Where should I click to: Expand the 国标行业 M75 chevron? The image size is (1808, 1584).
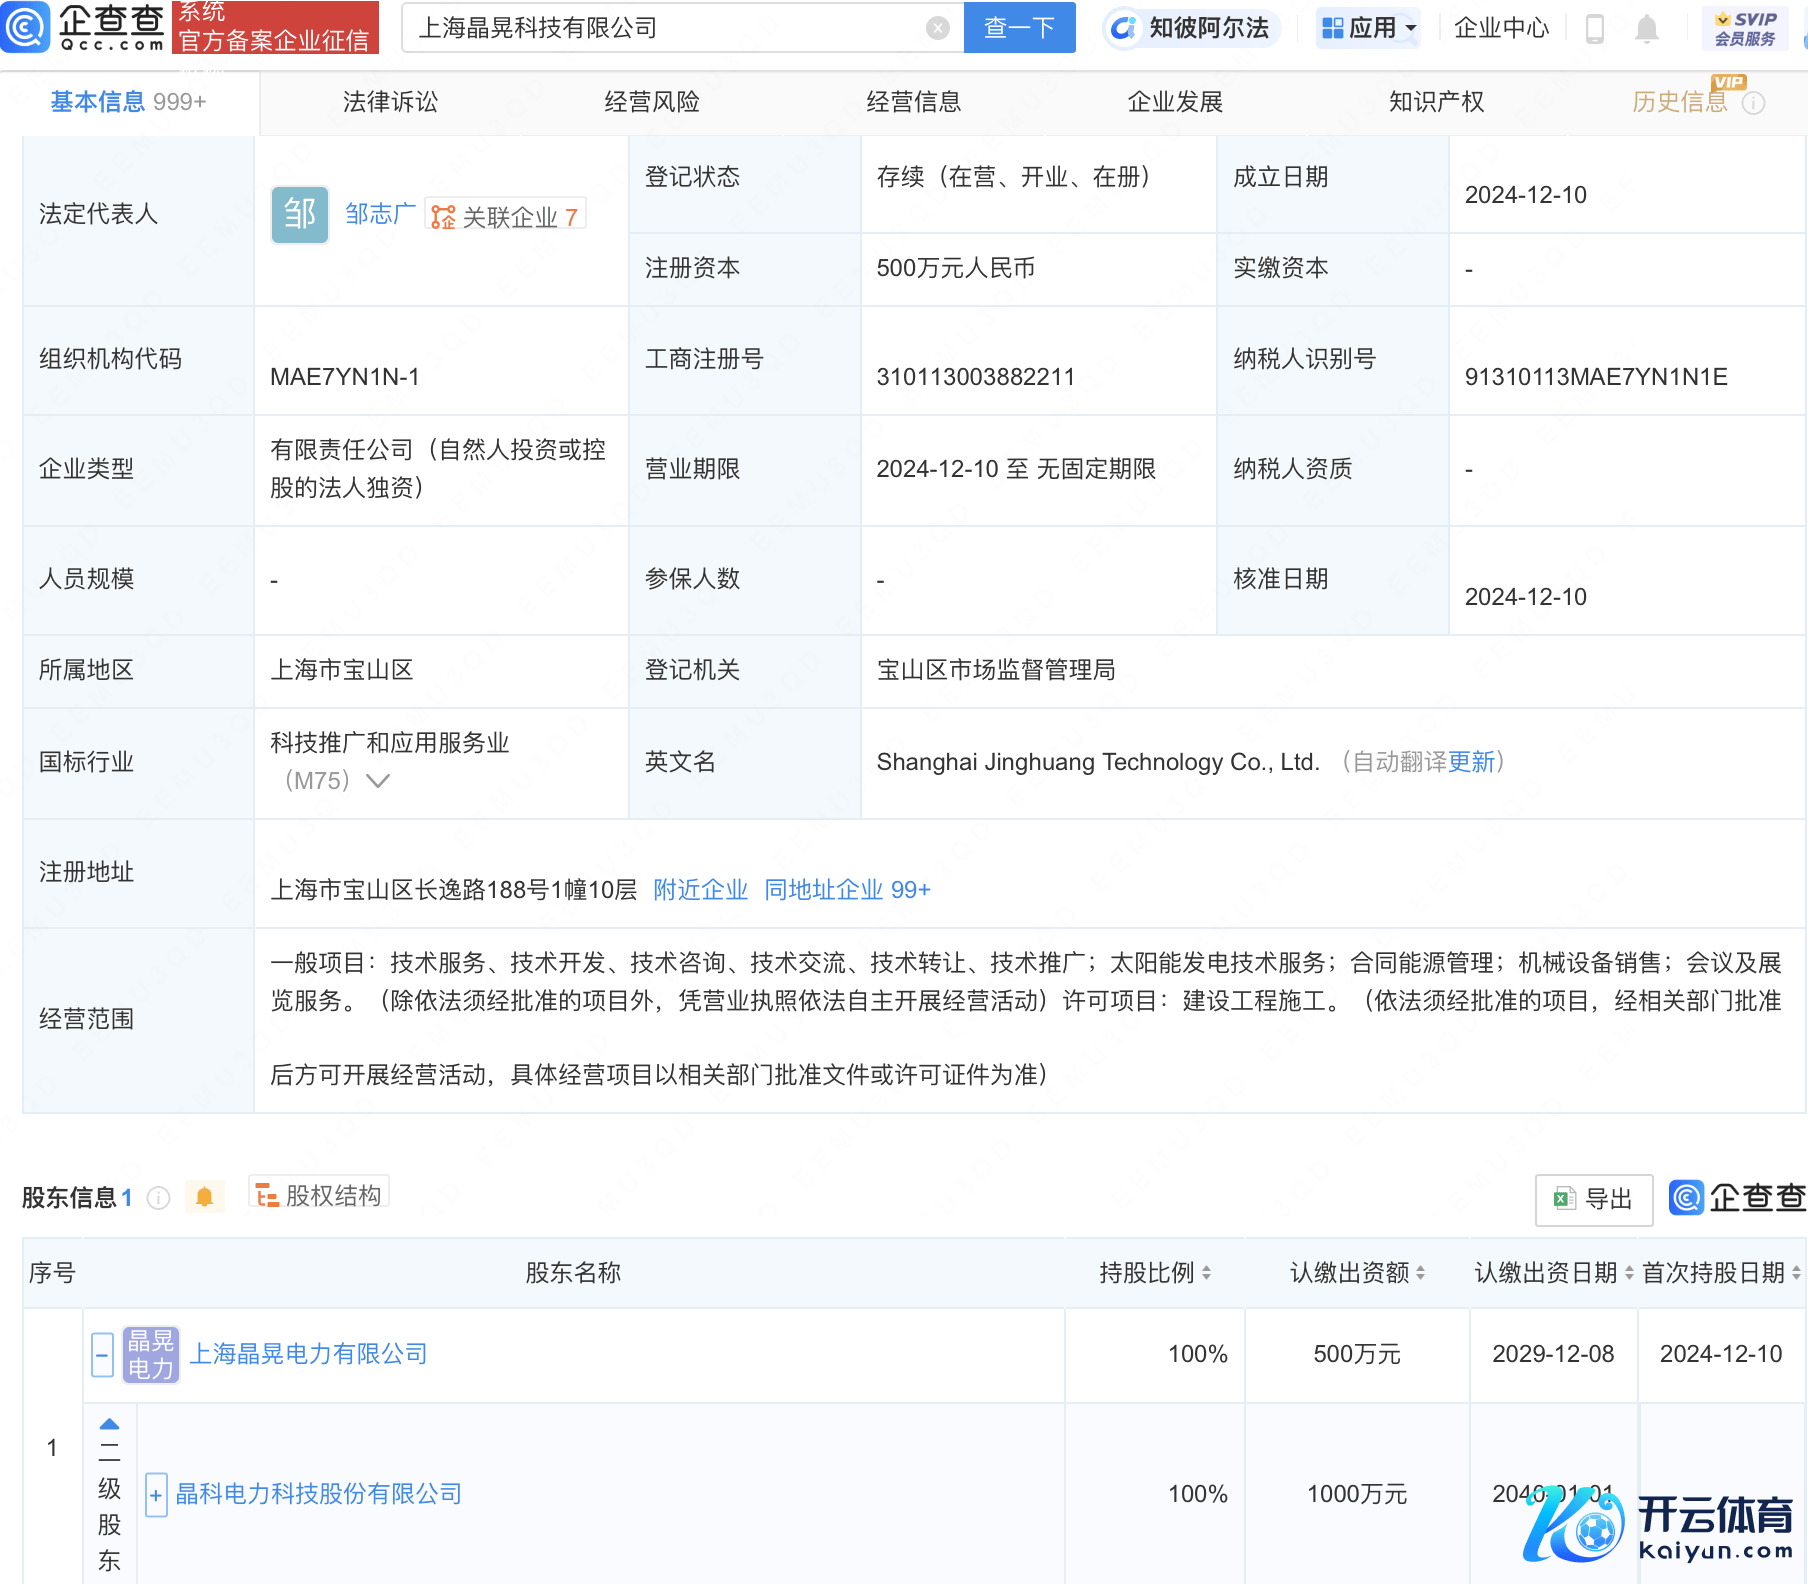pos(378,781)
